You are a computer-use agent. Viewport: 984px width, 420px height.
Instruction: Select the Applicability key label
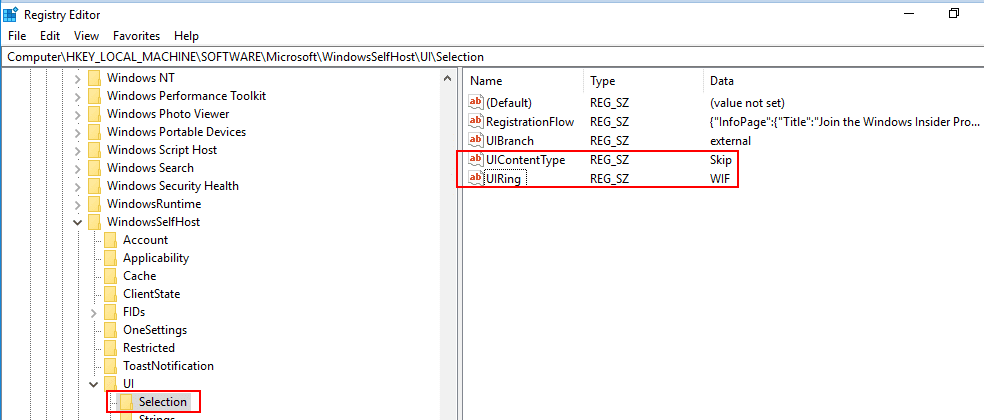(156, 258)
